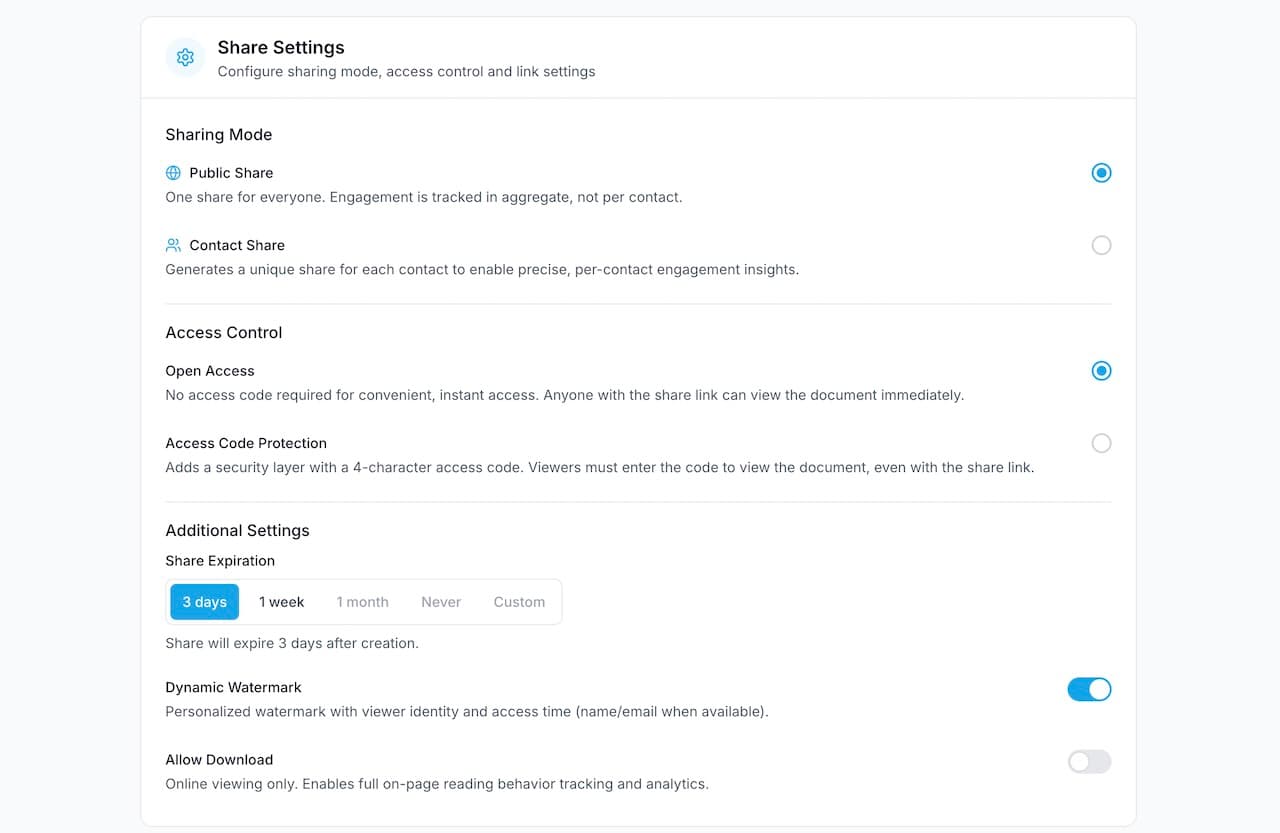Click the Dynamic Watermark label text
Image resolution: width=1280 pixels, height=833 pixels.
(233, 687)
